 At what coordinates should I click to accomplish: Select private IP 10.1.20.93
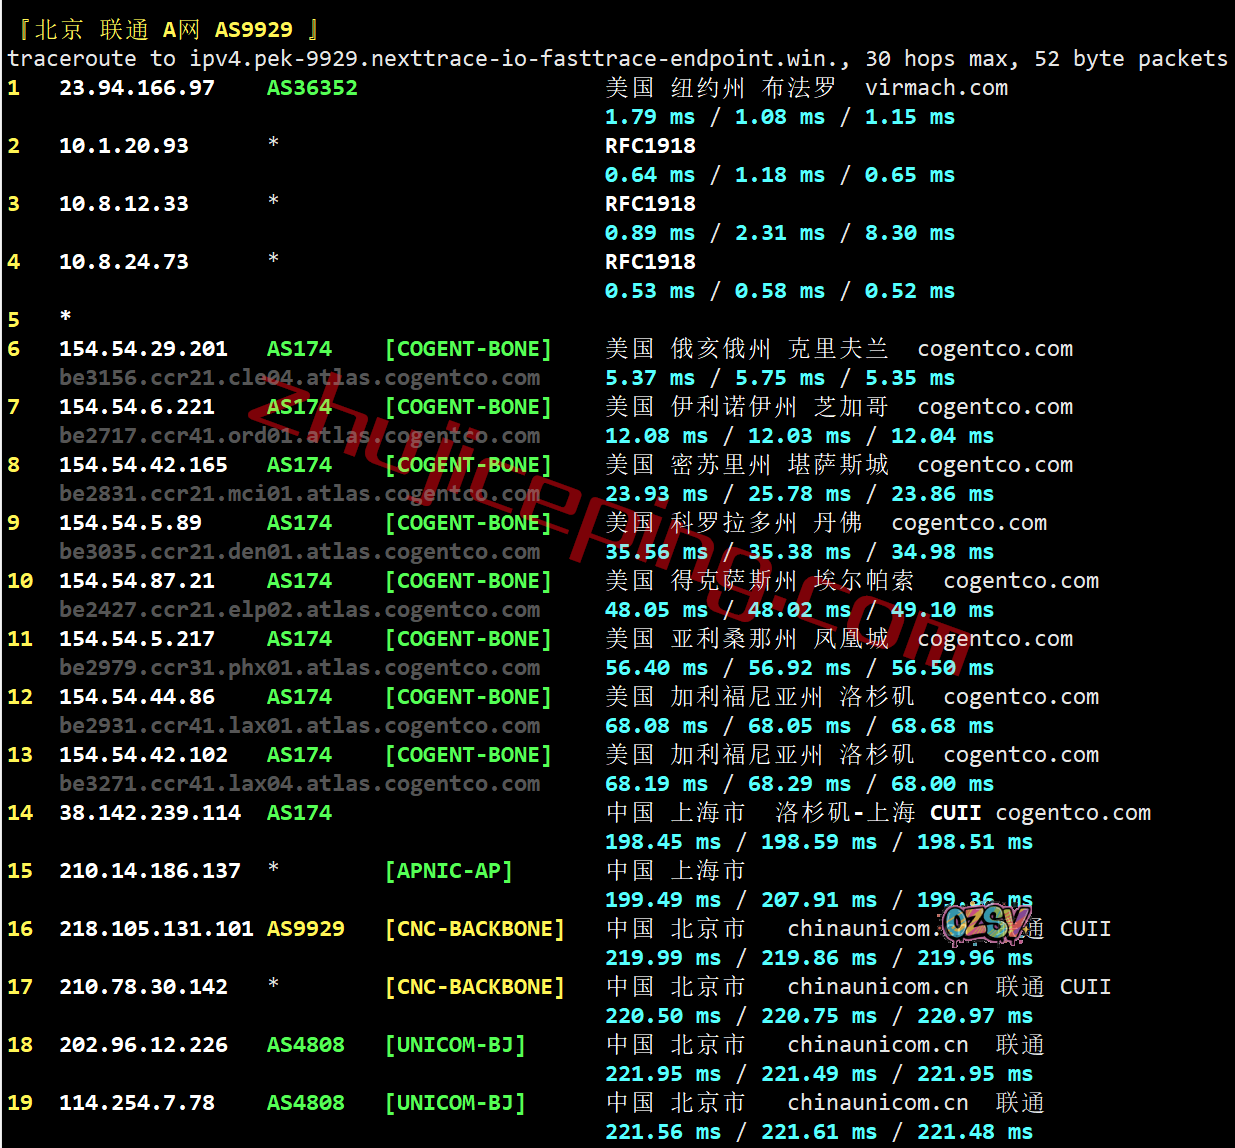pyautogui.click(x=124, y=146)
